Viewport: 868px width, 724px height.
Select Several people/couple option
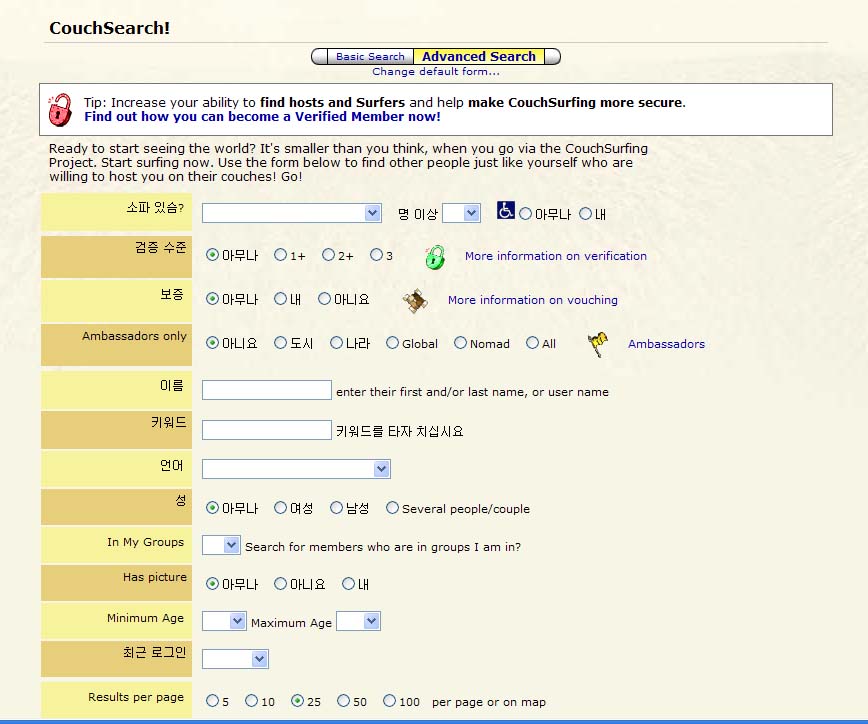pos(392,508)
